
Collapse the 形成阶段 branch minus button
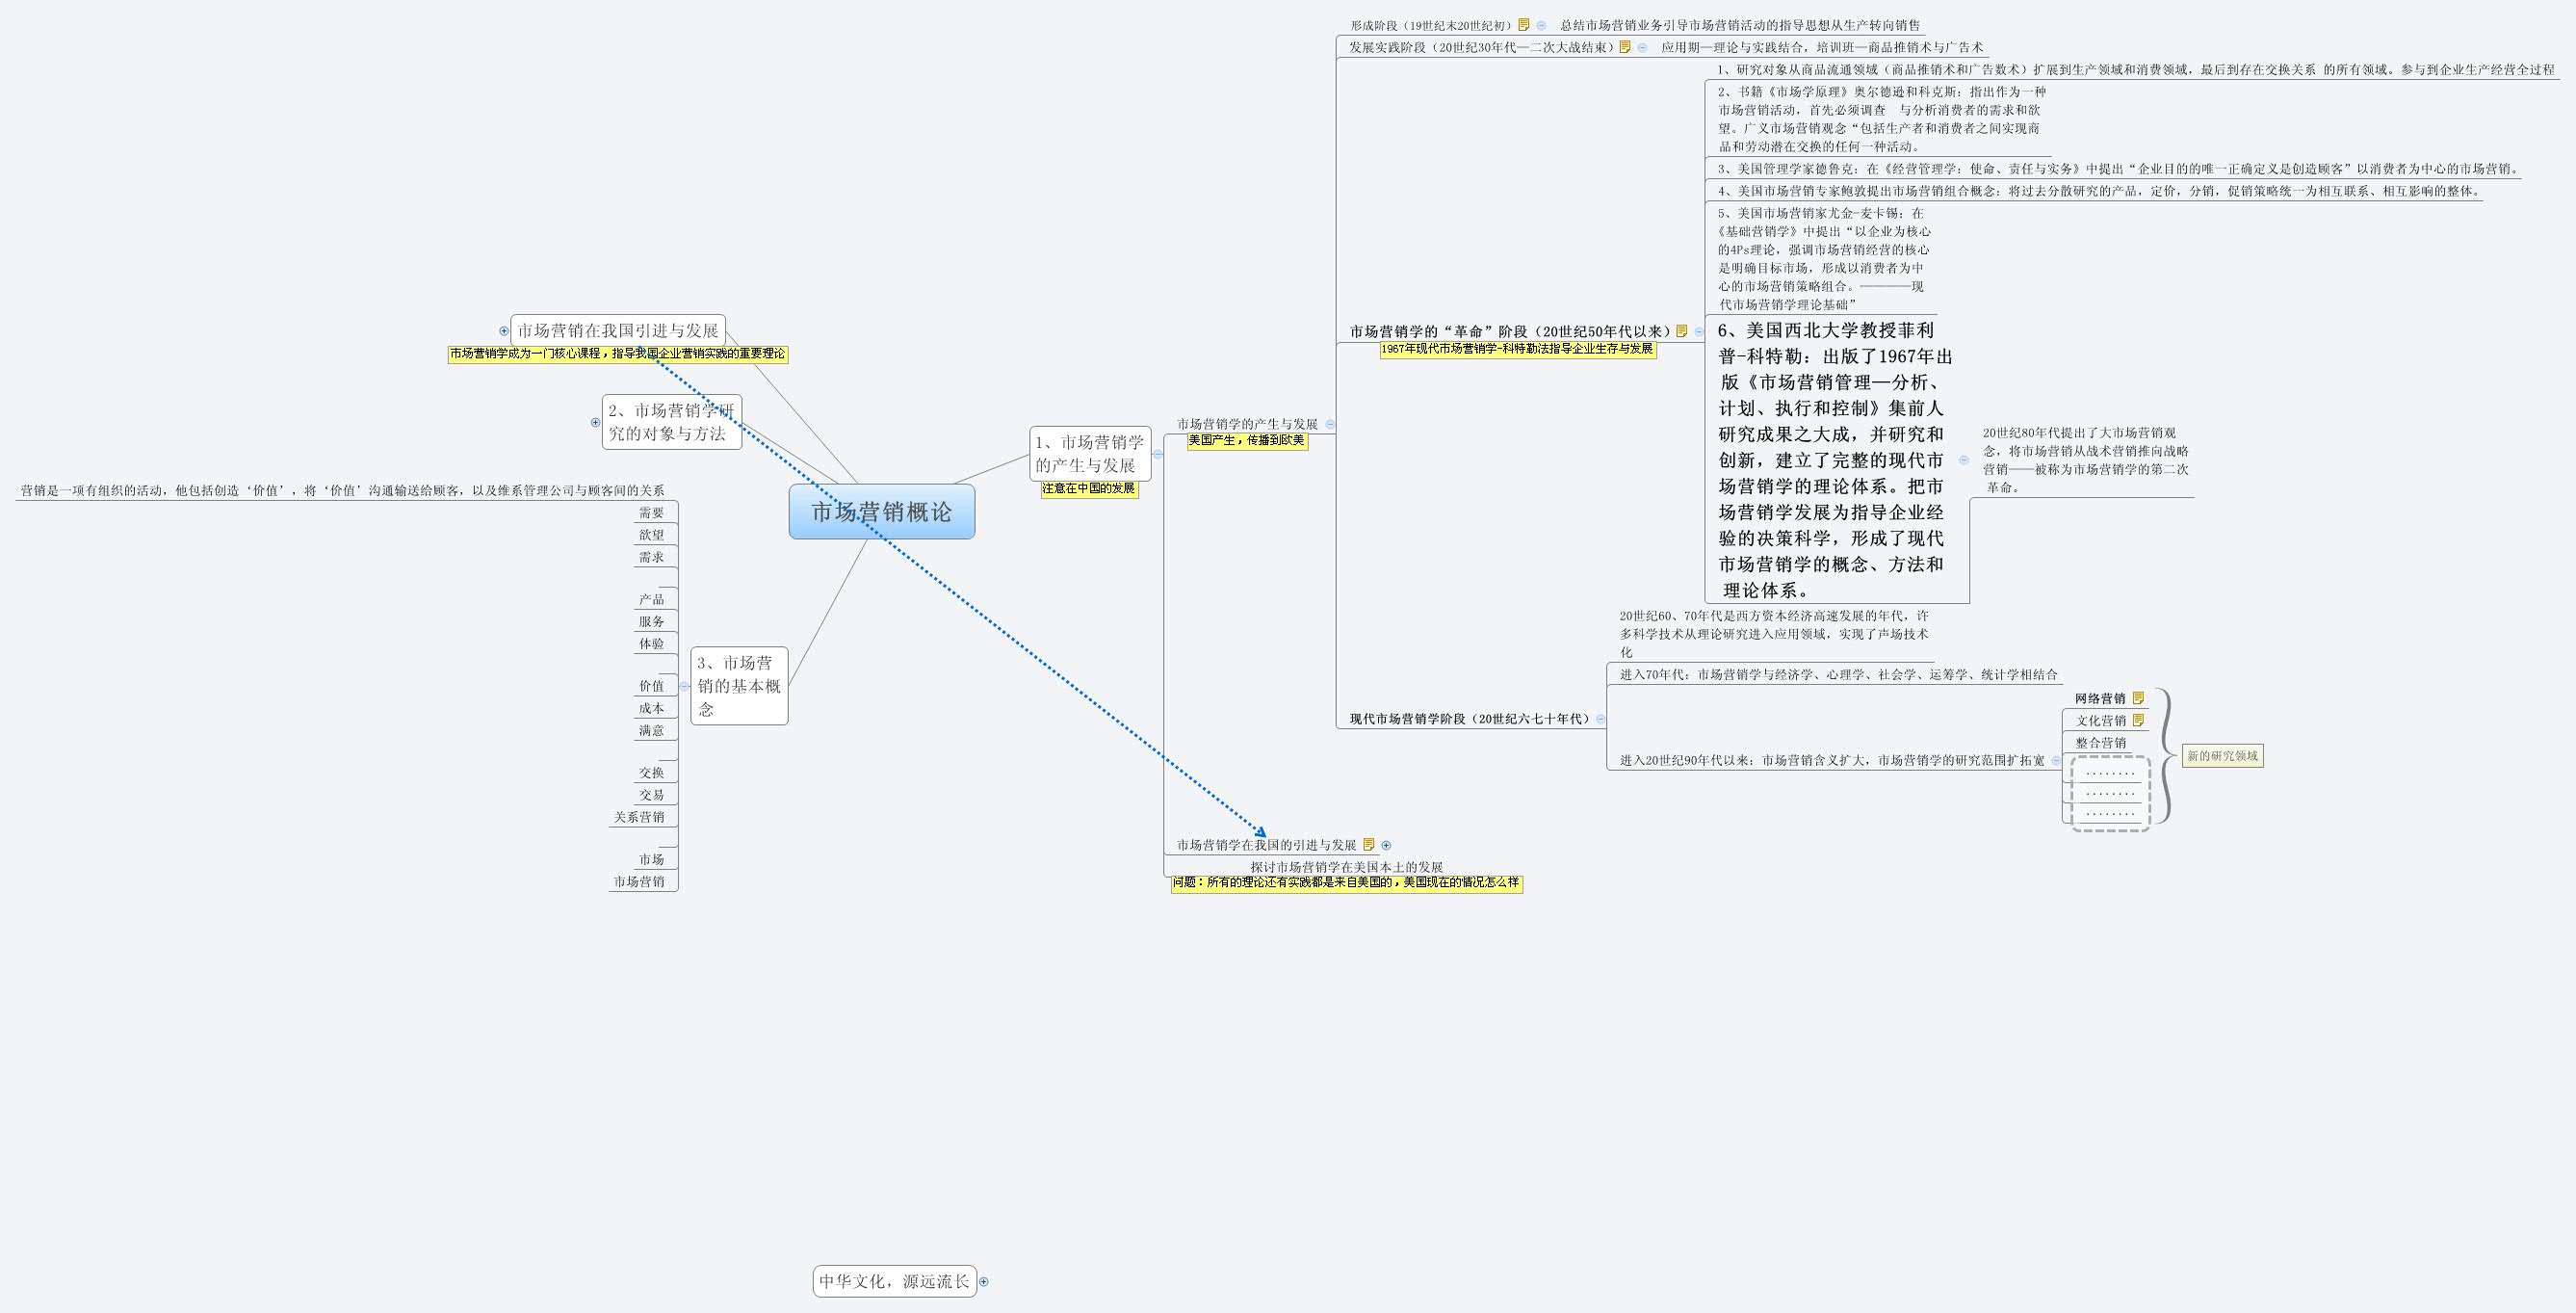[x=1541, y=25]
